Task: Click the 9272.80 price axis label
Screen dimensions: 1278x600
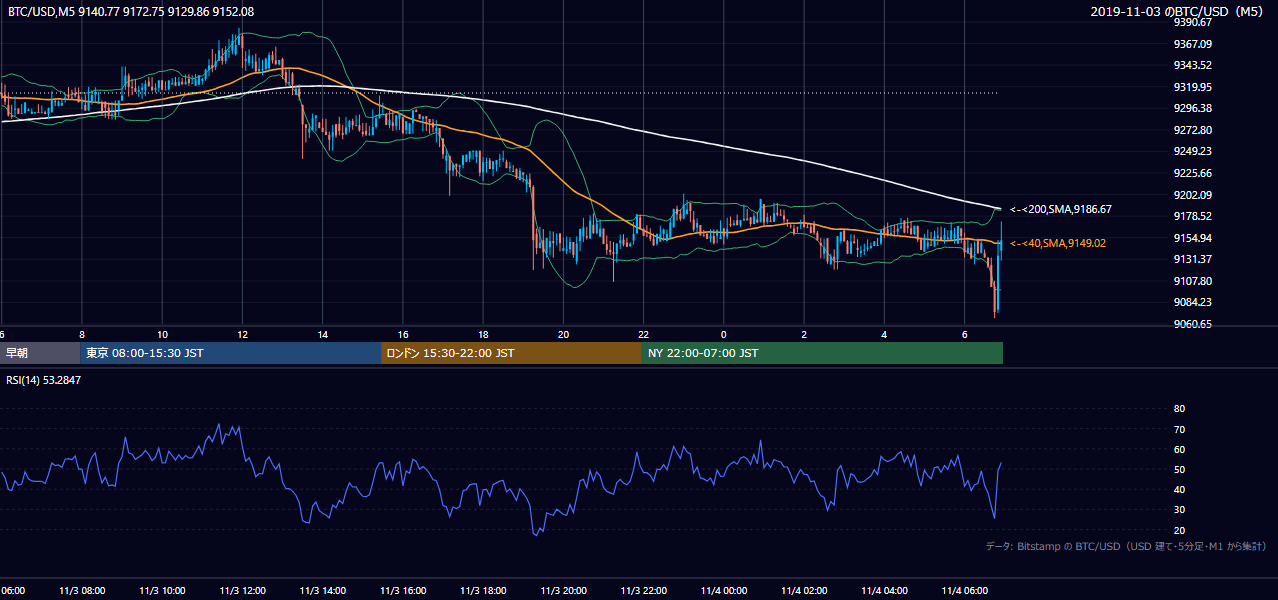Action: coord(1194,130)
